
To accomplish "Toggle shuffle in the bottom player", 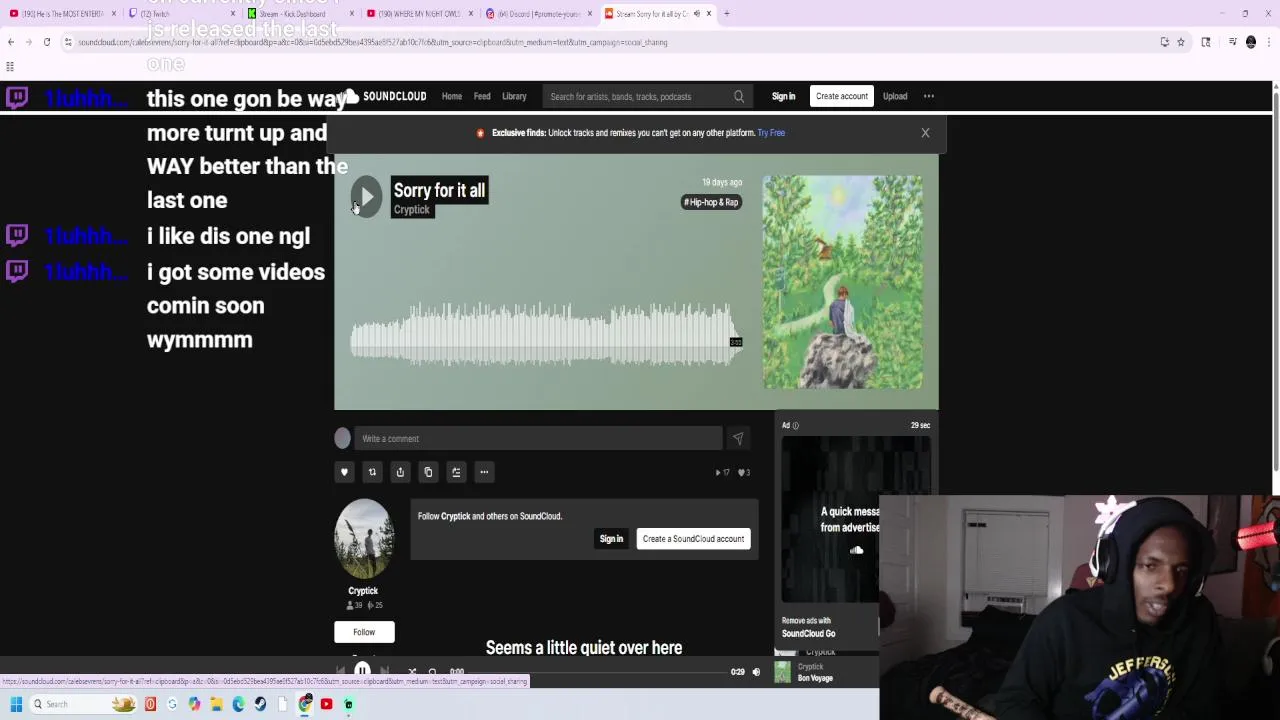I will [x=412, y=672].
